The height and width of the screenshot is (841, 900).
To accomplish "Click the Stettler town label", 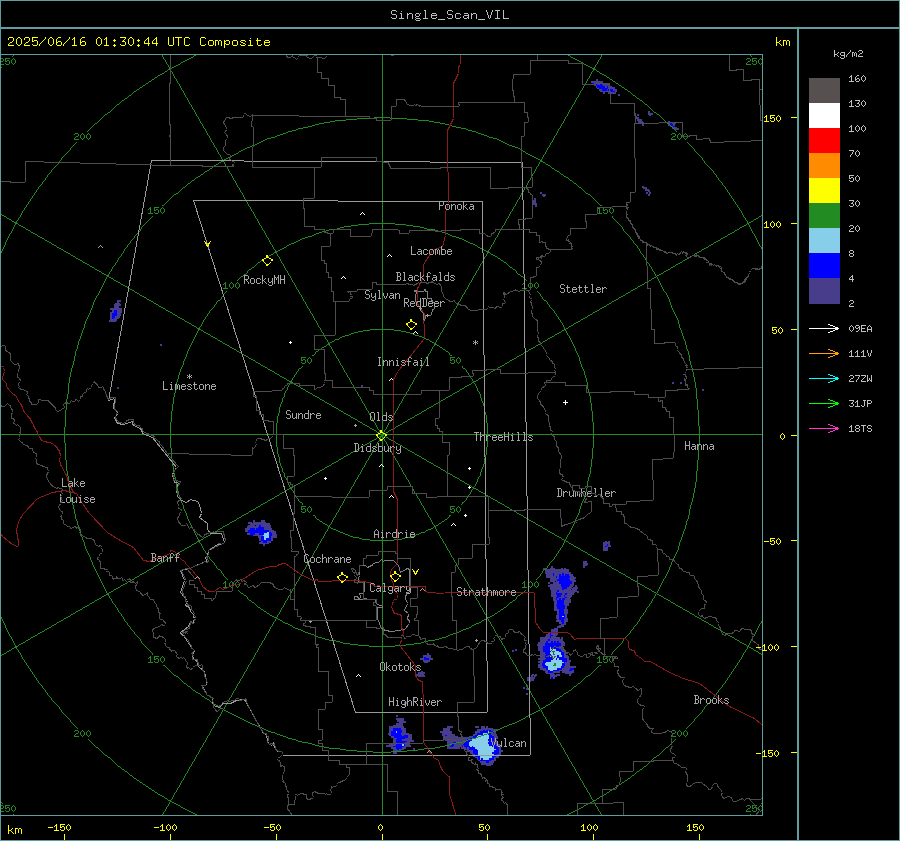I will point(583,289).
